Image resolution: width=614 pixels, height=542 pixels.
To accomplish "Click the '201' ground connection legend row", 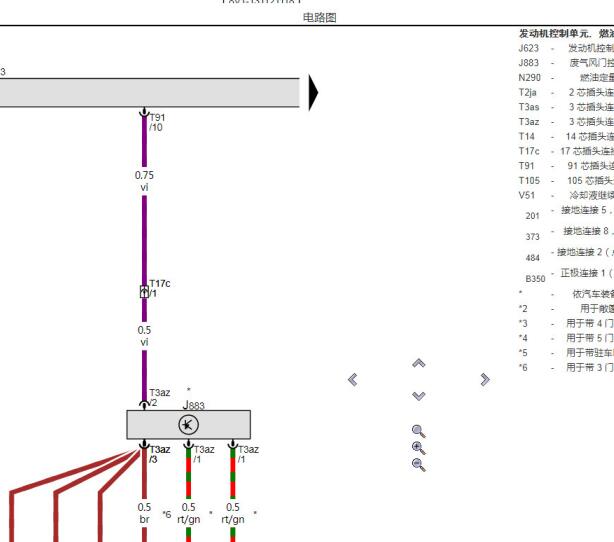I will click(569, 213).
